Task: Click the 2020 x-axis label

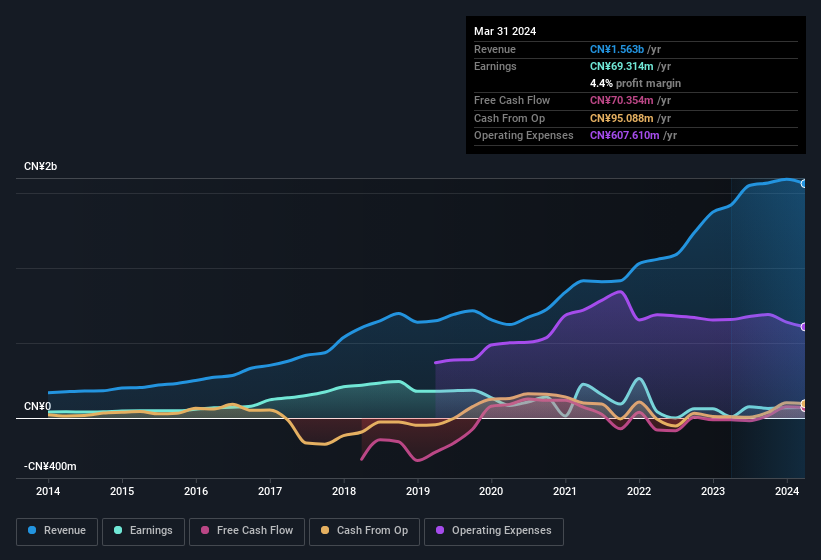Action: [491, 491]
